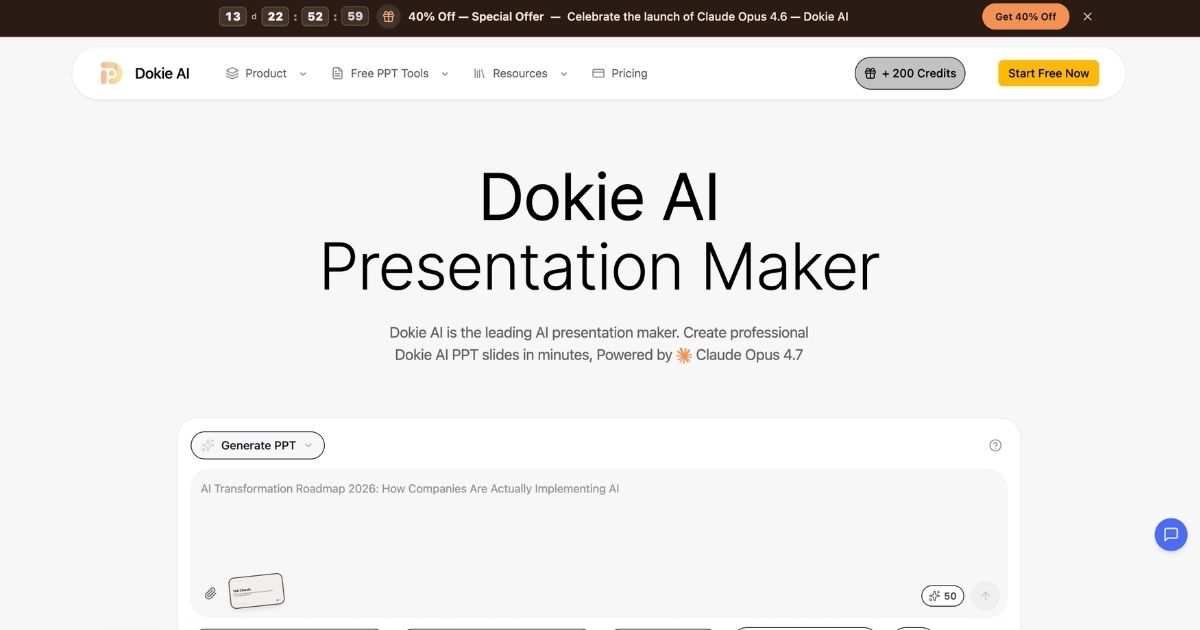Click the Pricing card icon

pos(598,73)
